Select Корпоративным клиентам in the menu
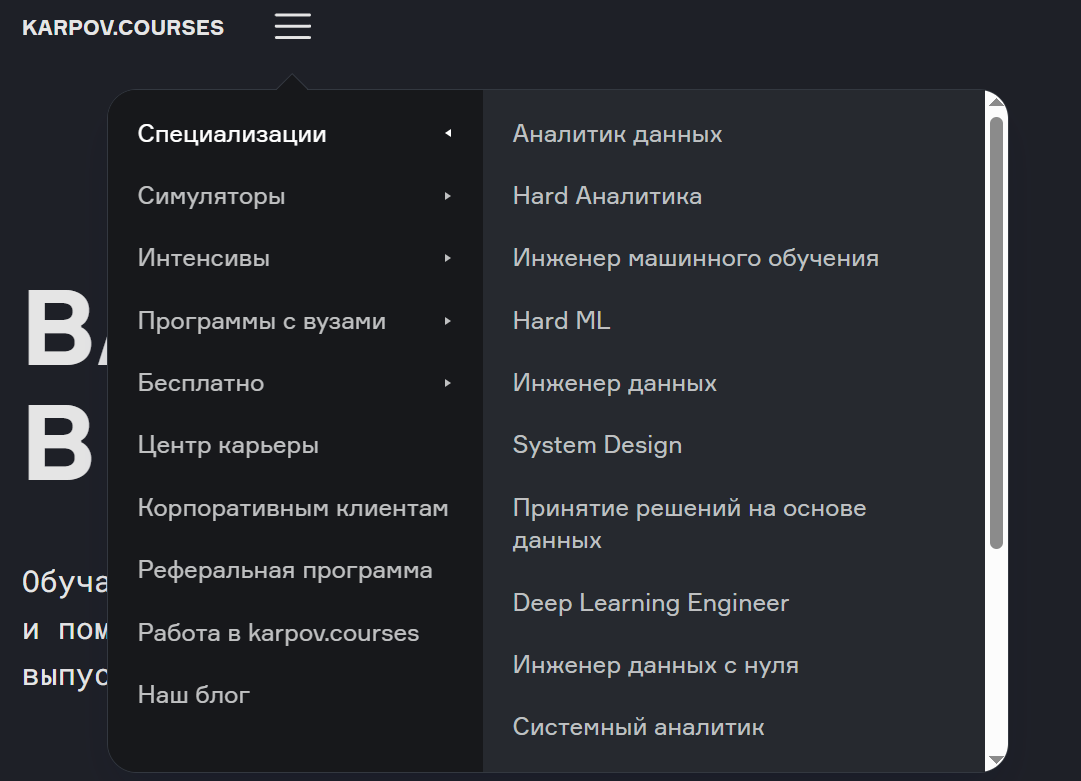 coord(293,507)
